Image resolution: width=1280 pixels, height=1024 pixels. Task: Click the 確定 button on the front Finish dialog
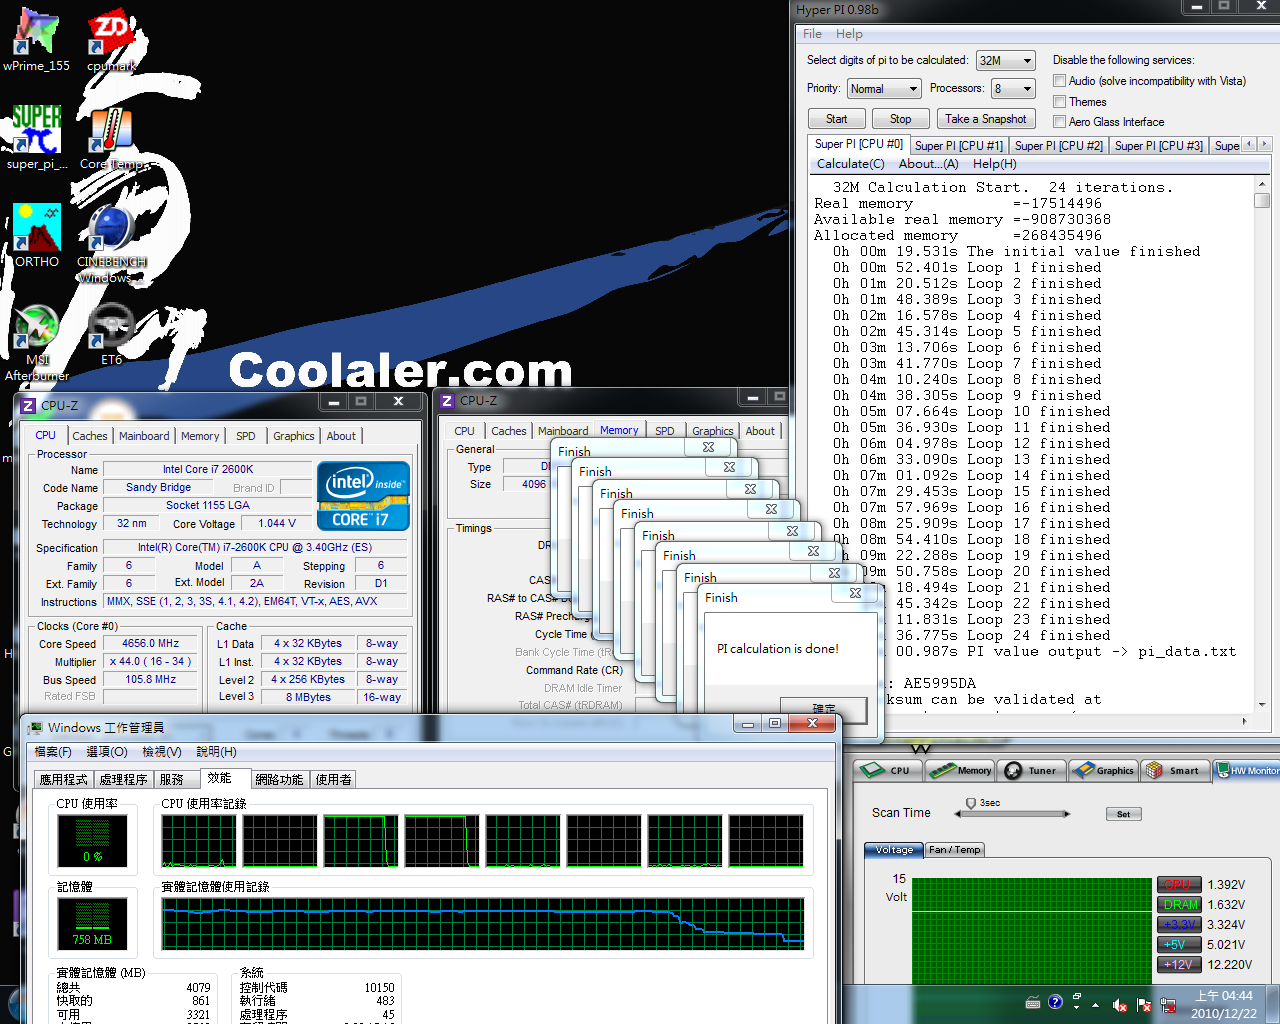click(x=824, y=708)
